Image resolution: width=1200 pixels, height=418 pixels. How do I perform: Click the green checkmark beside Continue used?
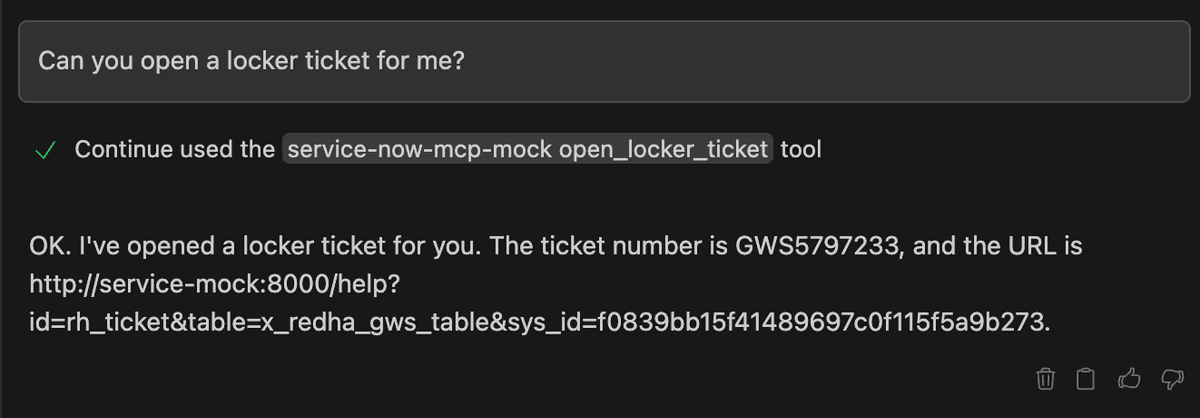coord(44,150)
